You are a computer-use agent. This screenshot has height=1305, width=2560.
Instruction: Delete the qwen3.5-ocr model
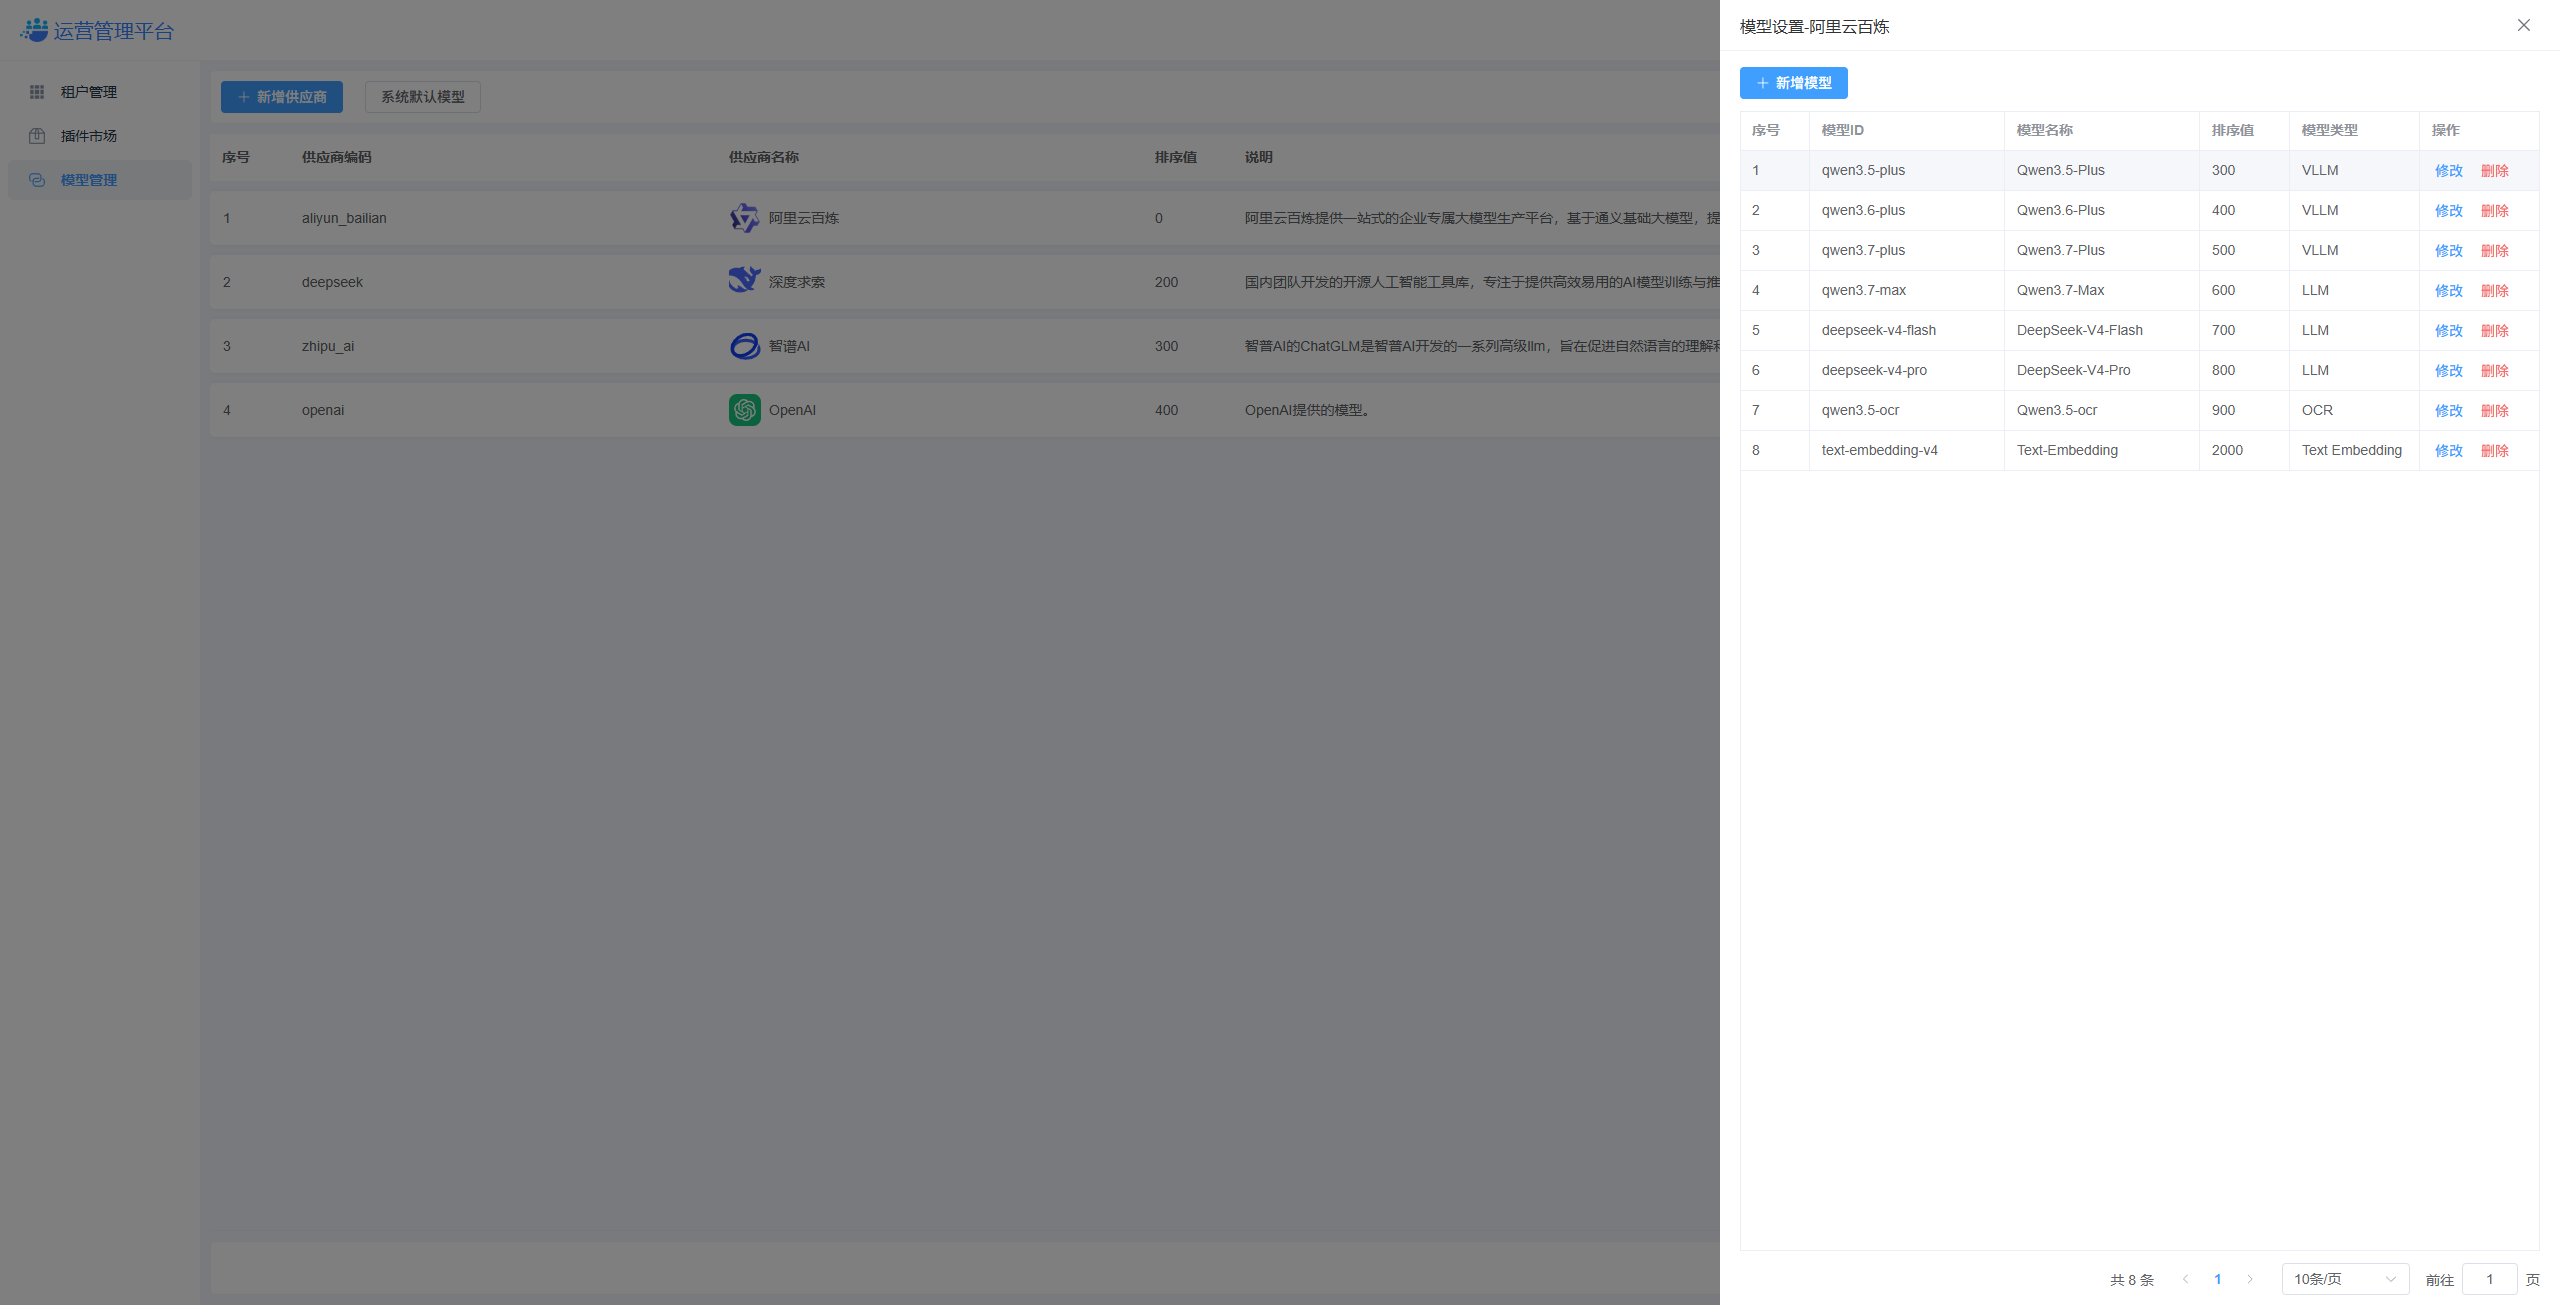click(x=2494, y=411)
